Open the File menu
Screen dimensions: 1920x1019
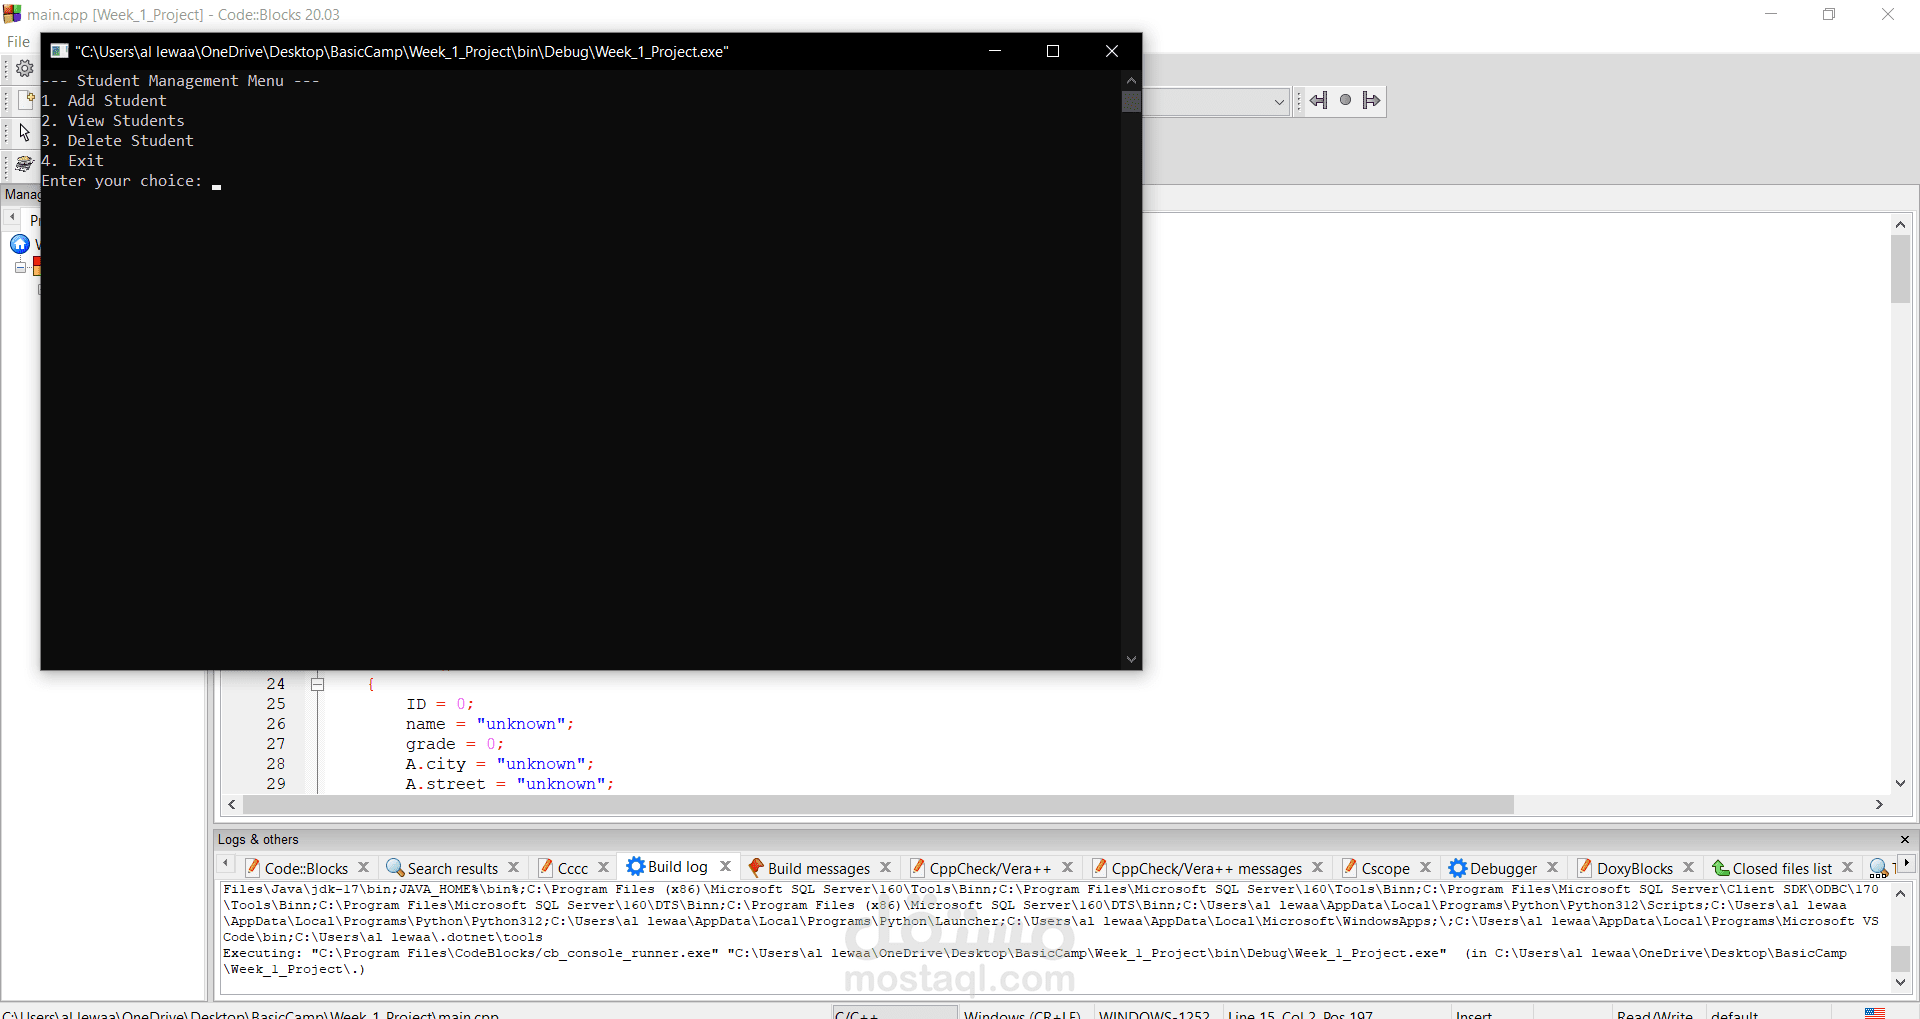tap(18, 42)
